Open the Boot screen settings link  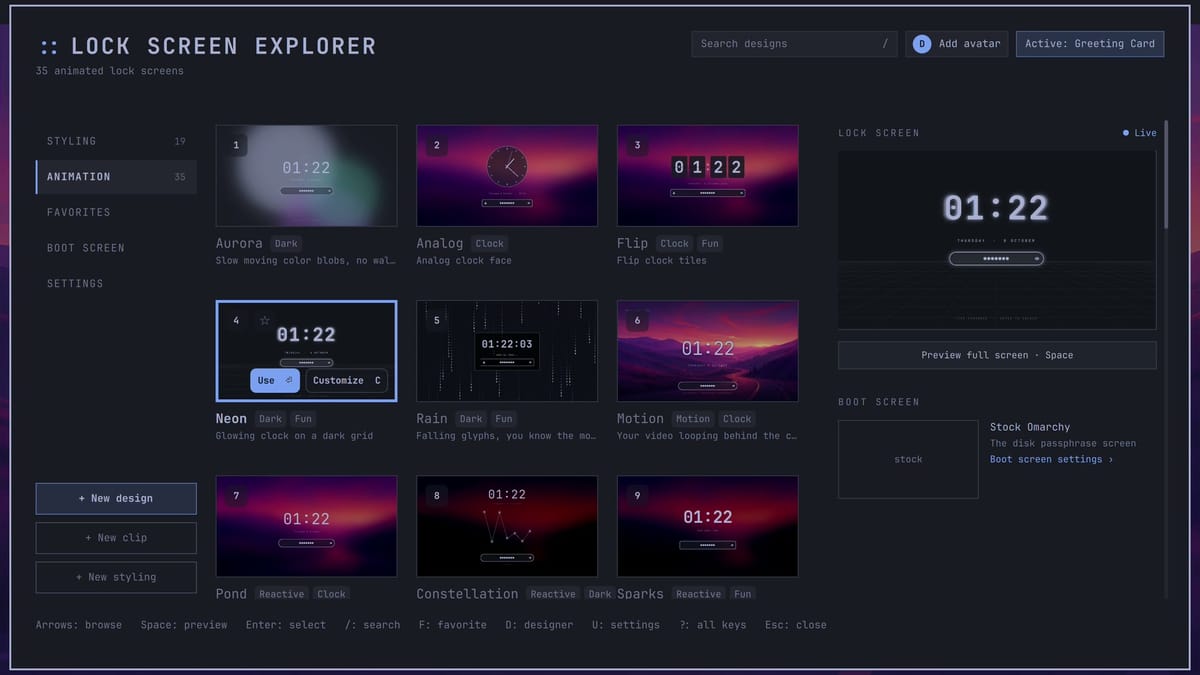point(1051,460)
